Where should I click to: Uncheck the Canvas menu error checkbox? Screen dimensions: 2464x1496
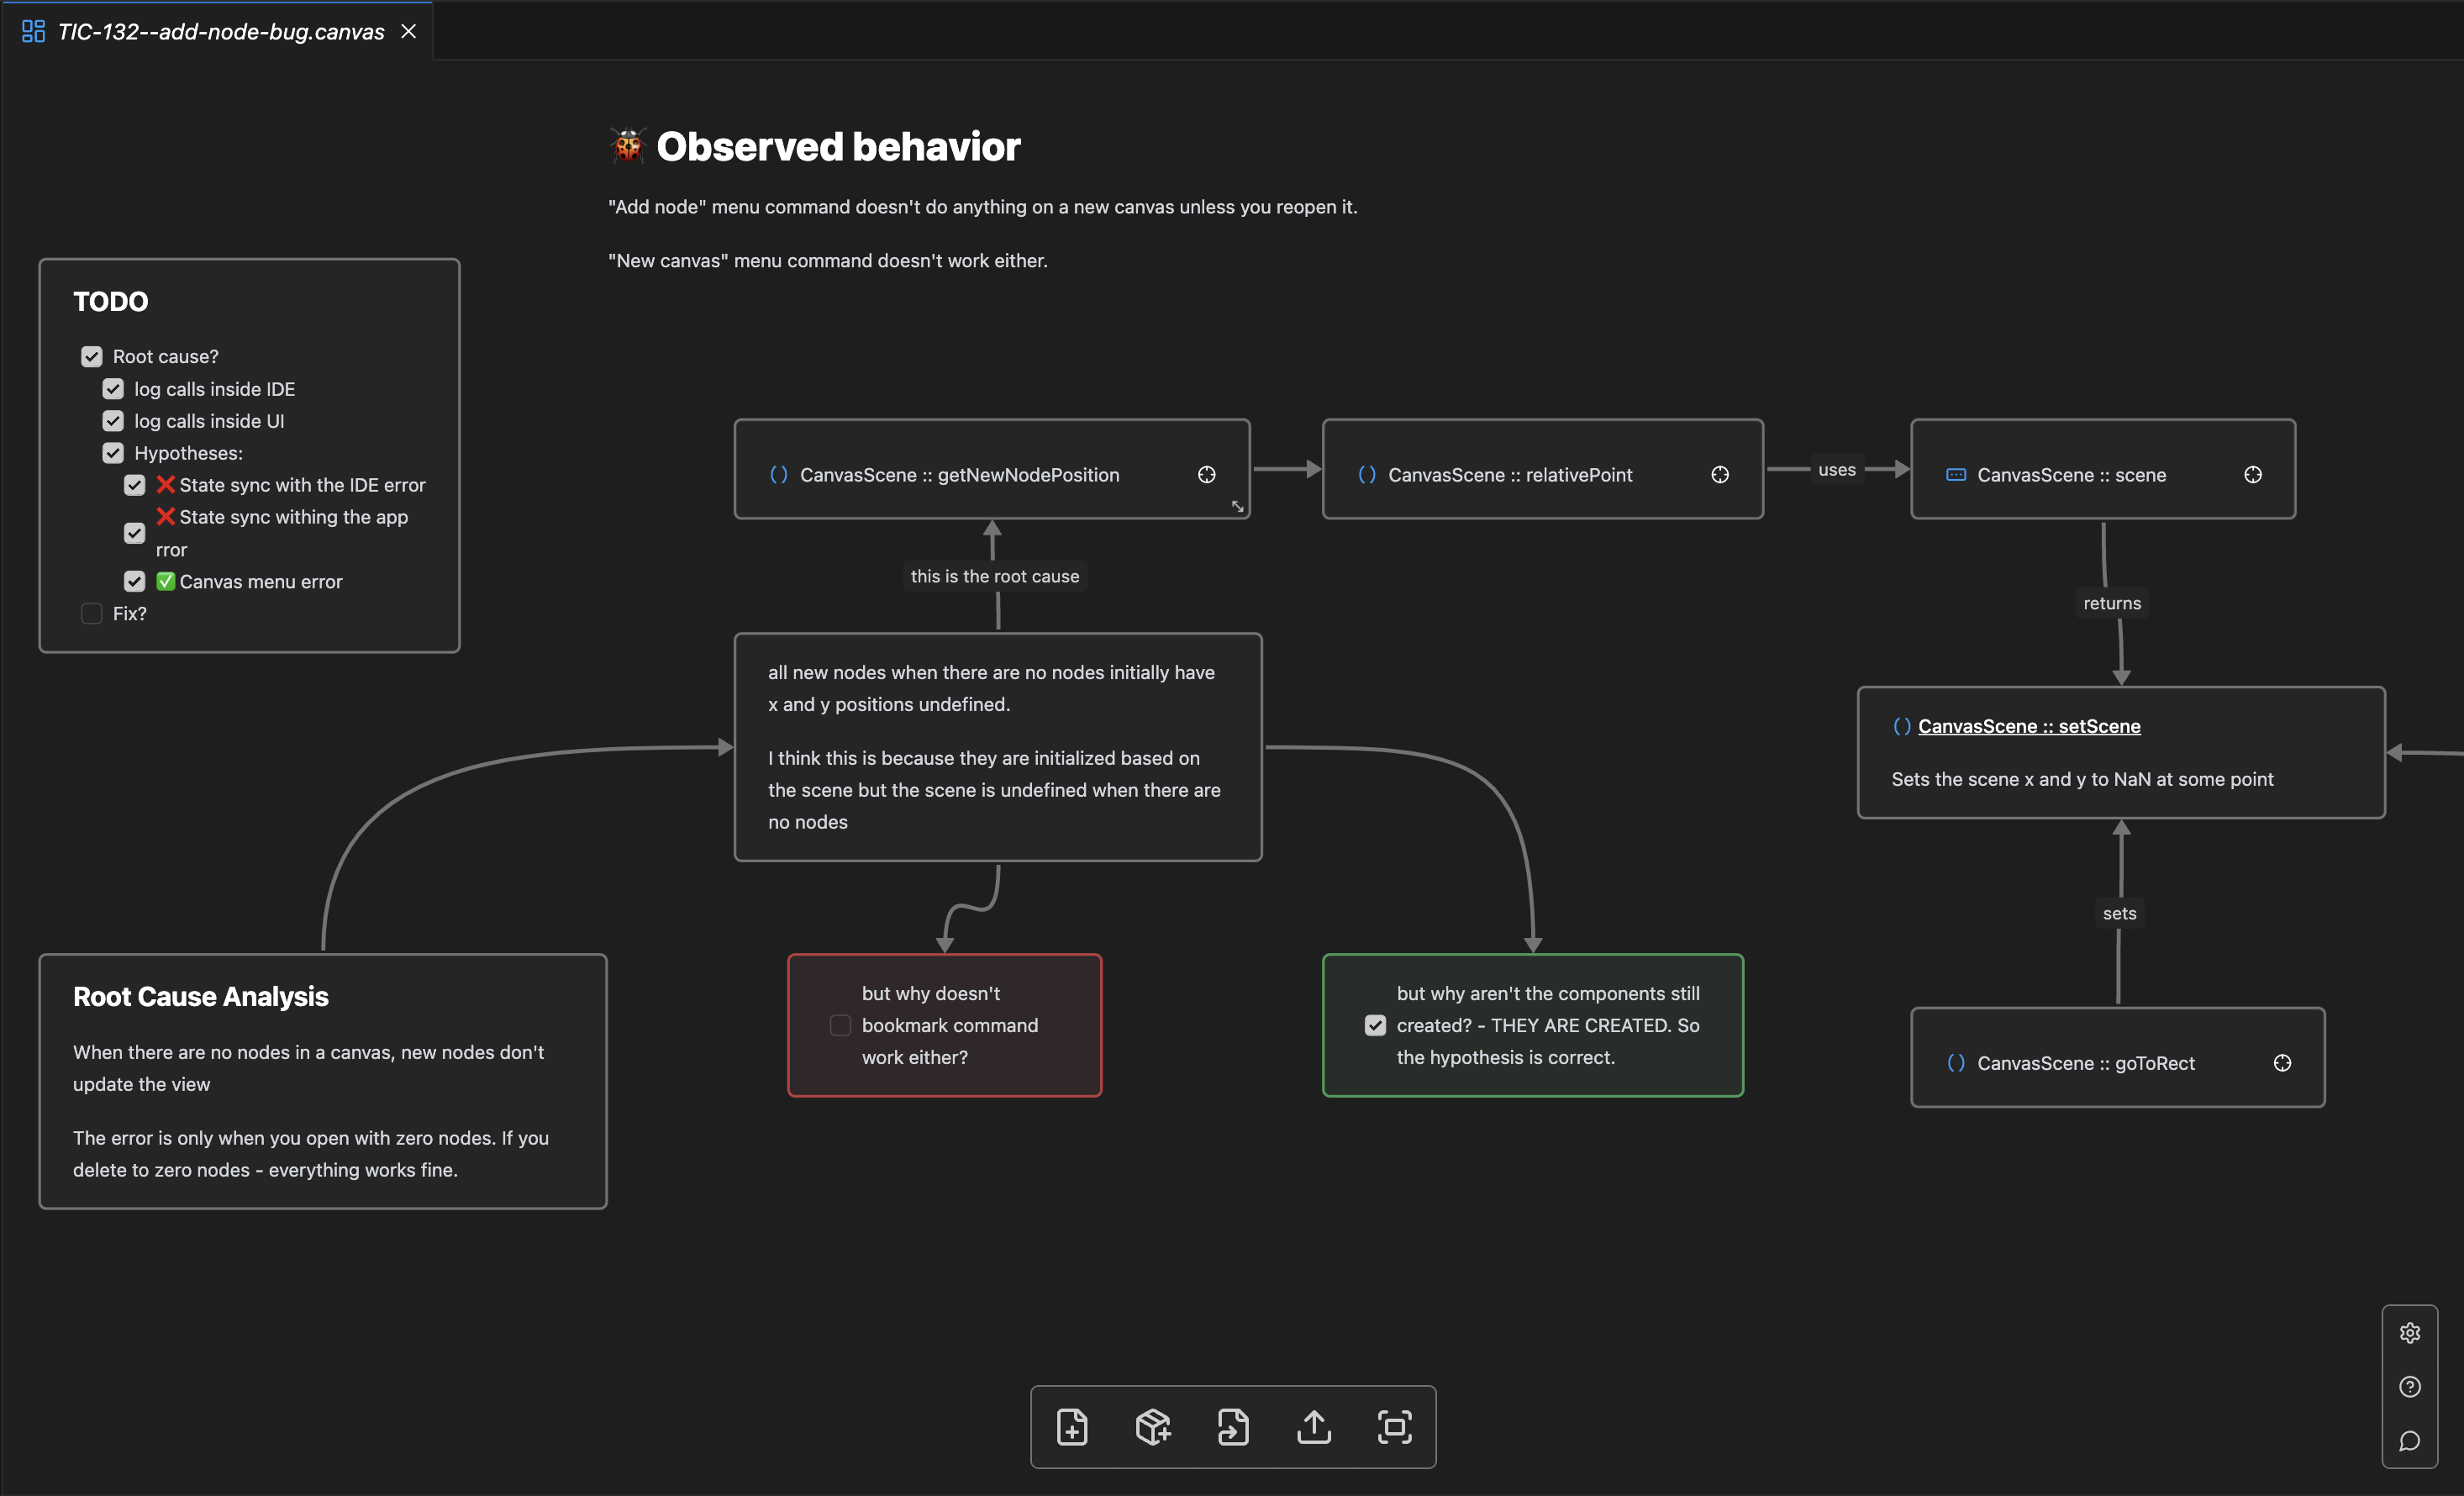(135, 582)
